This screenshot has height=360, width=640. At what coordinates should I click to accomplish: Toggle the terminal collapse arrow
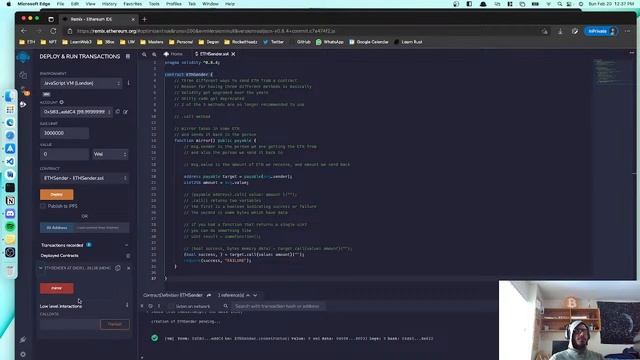pyautogui.click(x=142, y=306)
